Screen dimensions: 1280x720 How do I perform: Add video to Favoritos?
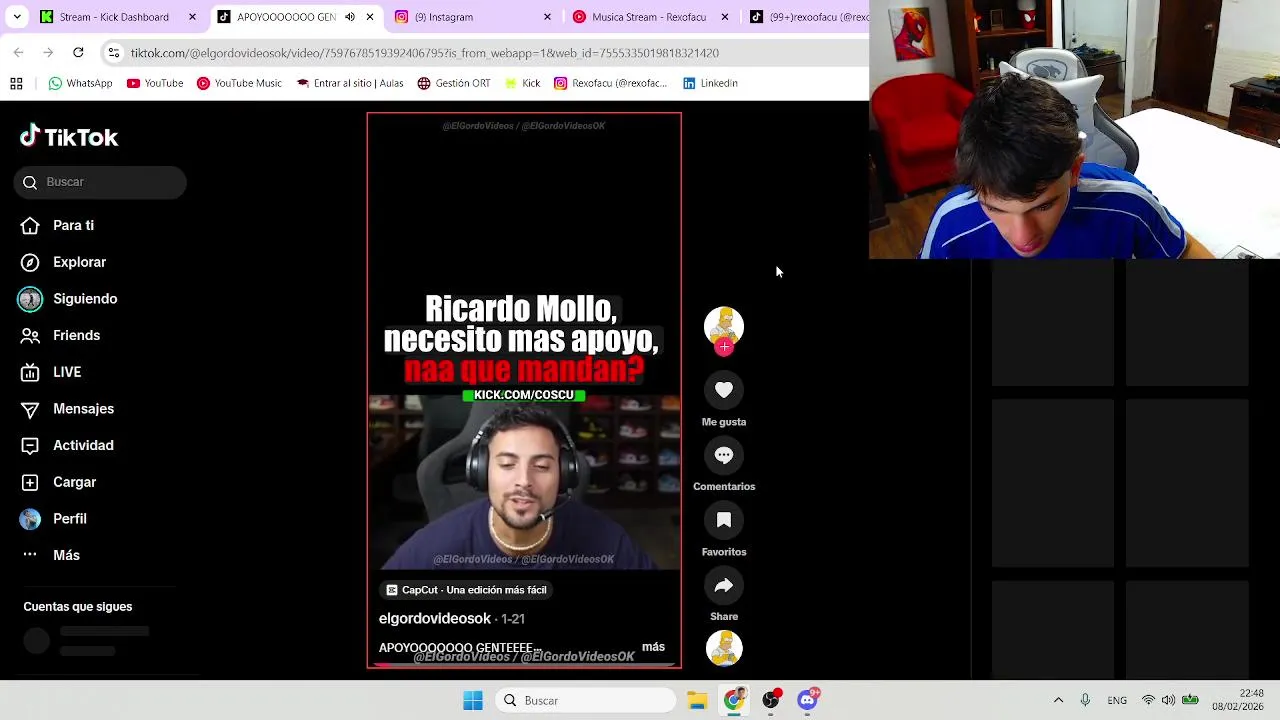pyautogui.click(x=724, y=520)
